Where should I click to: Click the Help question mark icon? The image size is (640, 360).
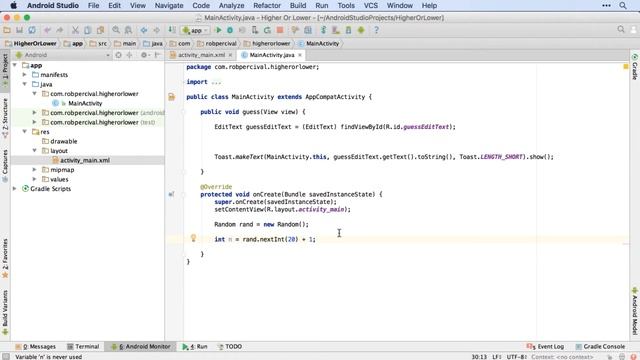coord(376,30)
